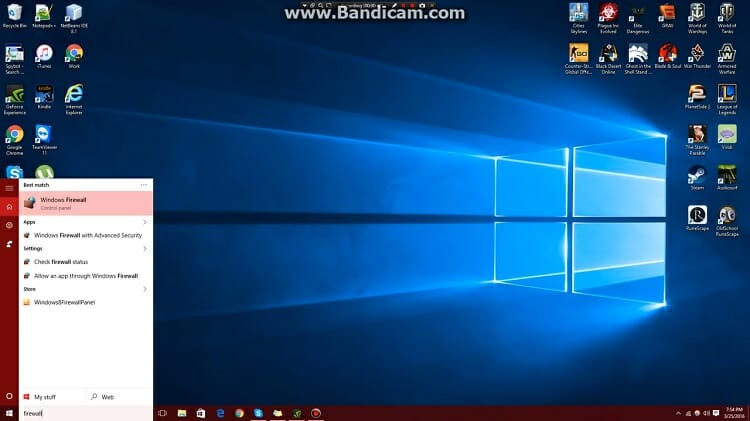The image size is (750, 421).
Task: Open the Feedback icon in search sidebar
Action: click(x=9, y=244)
